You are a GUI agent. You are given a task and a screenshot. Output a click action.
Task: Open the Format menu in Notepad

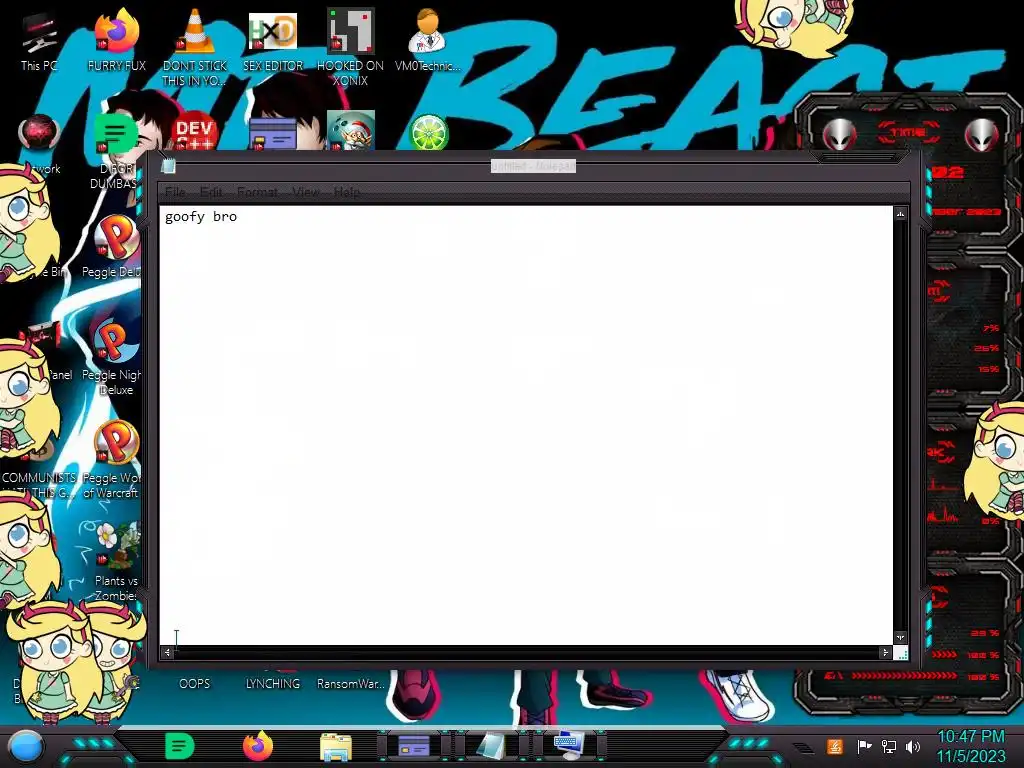coord(257,192)
